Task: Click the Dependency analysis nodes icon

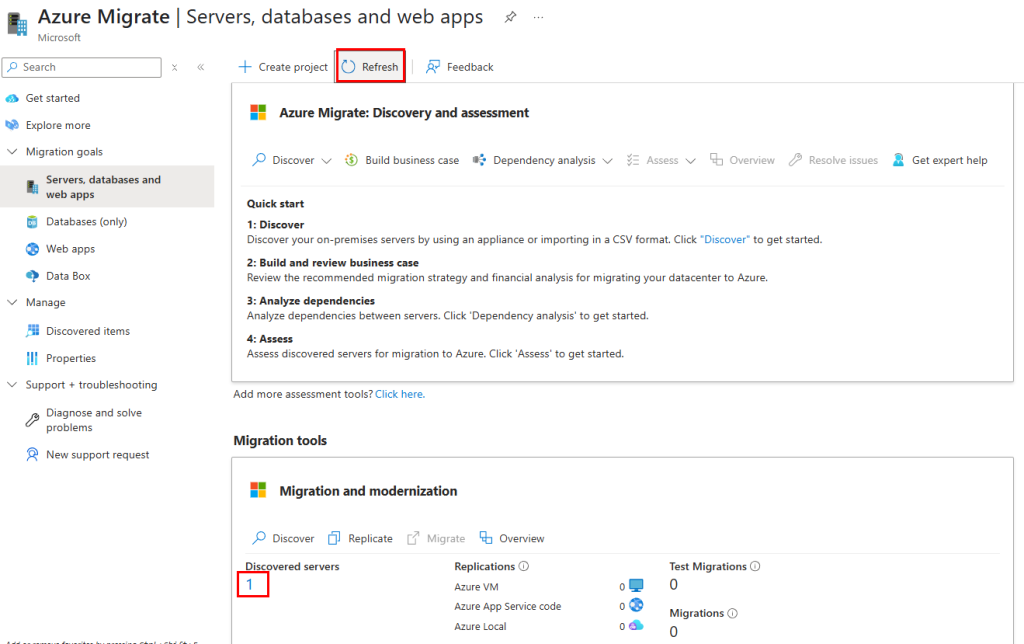Action: click(479, 160)
